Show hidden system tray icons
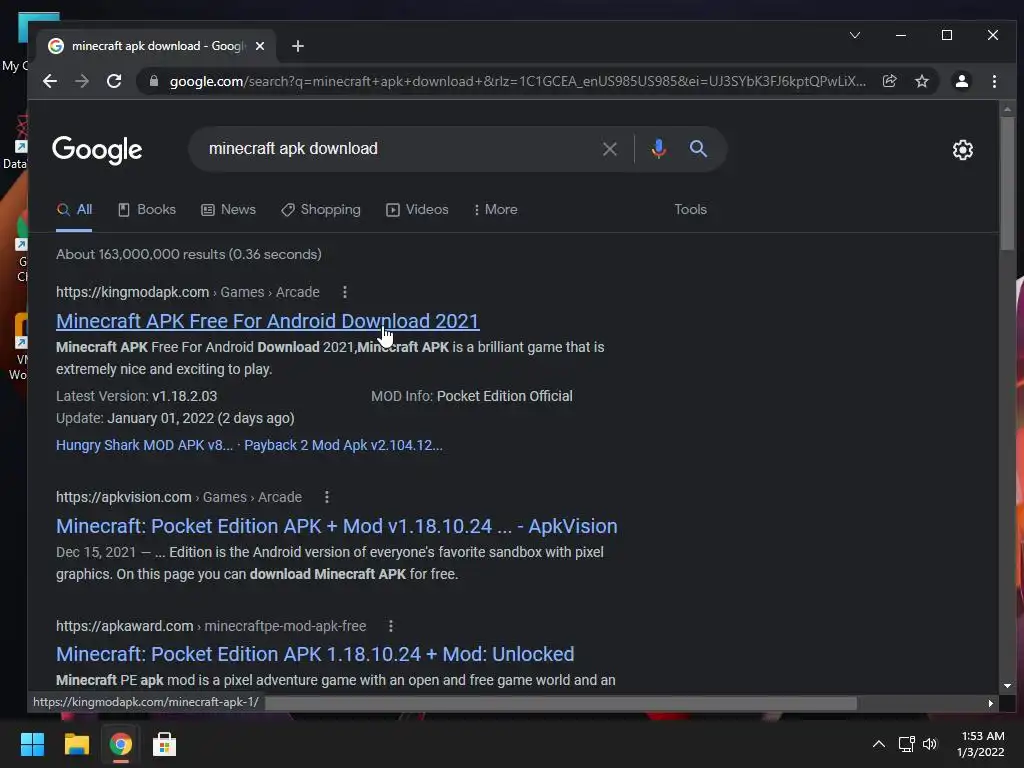The width and height of the screenshot is (1024, 768). [x=879, y=744]
